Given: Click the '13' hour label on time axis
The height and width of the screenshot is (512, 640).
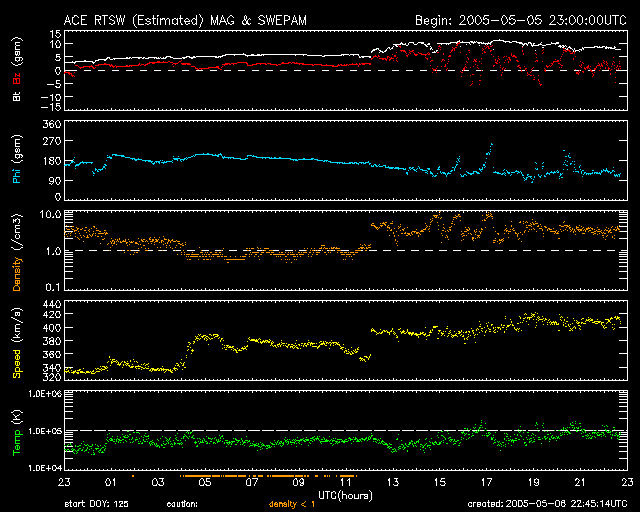Looking at the screenshot, I should 393,482.
